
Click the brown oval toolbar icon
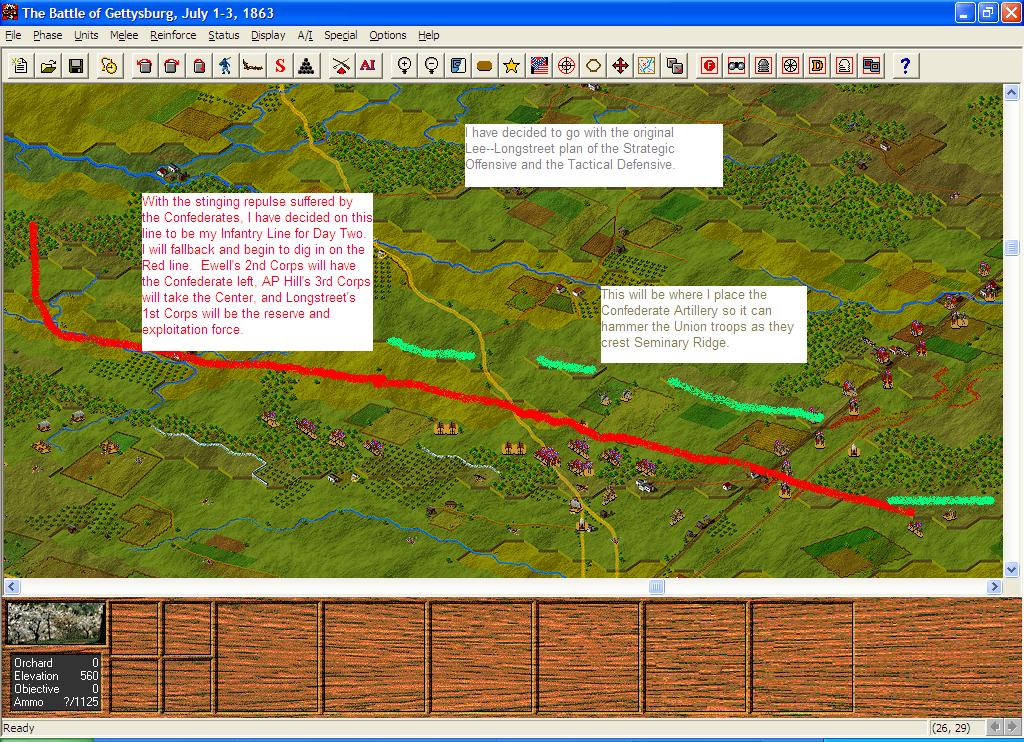click(485, 65)
